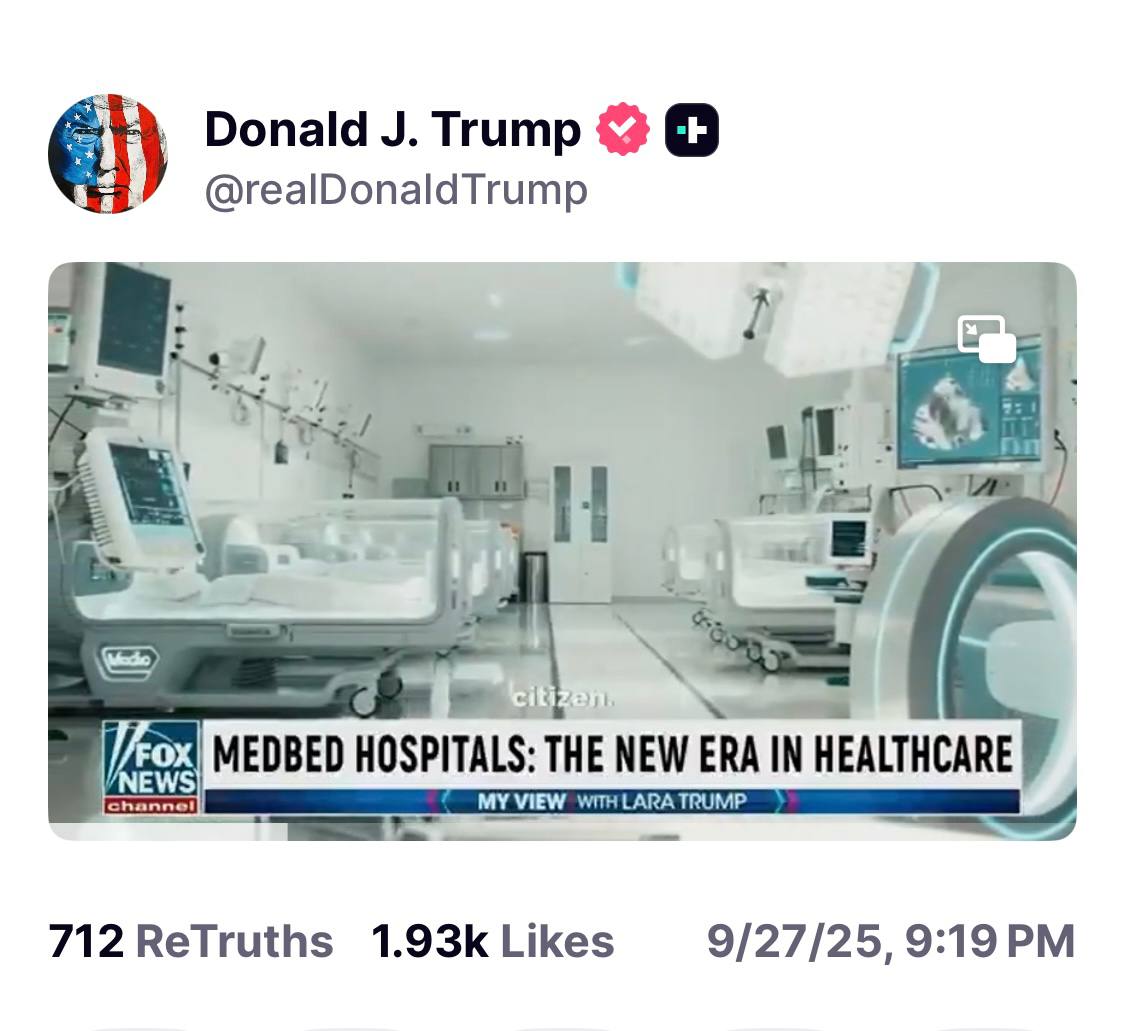
Task: View the 712 ReTruths list
Action: (x=191, y=941)
